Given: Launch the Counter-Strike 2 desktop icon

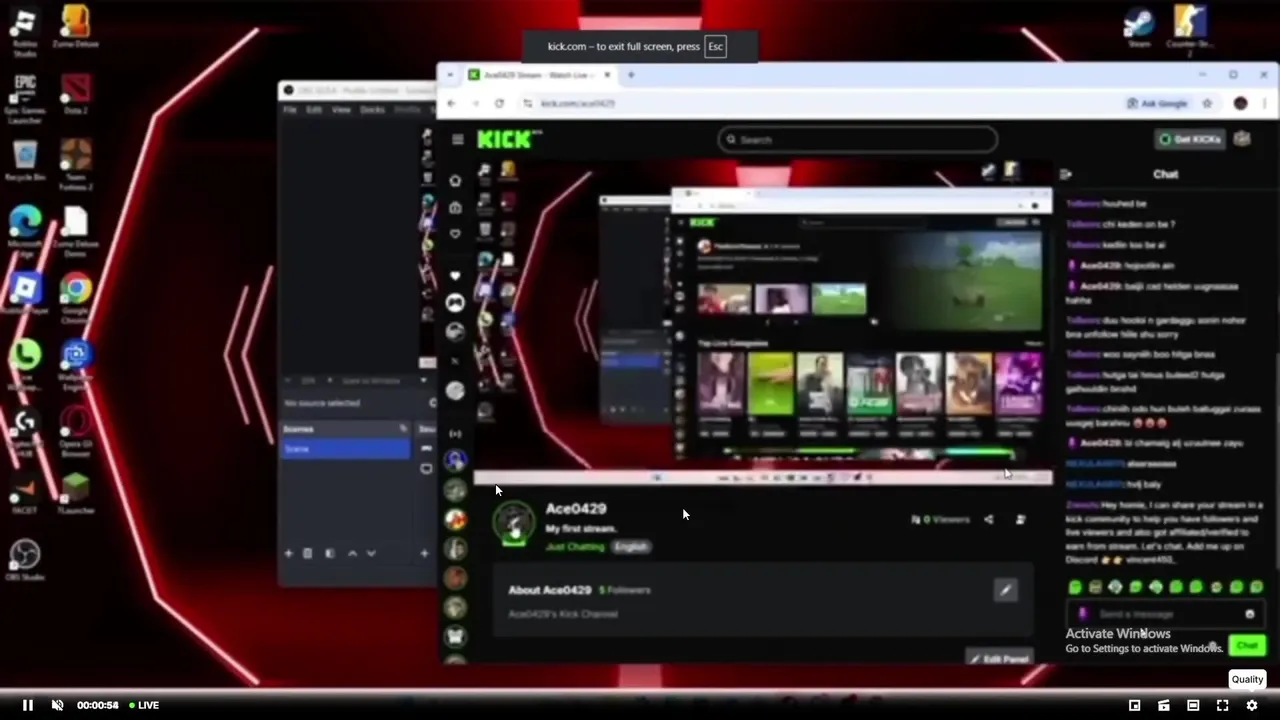Looking at the screenshot, I should pyautogui.click(x=1190, y=30).
